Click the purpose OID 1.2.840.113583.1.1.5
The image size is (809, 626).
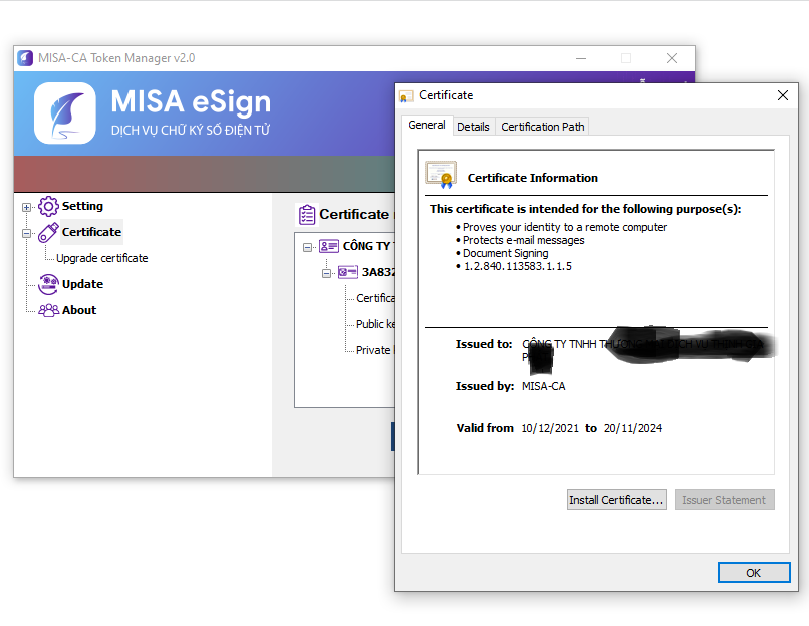point(517,266)
